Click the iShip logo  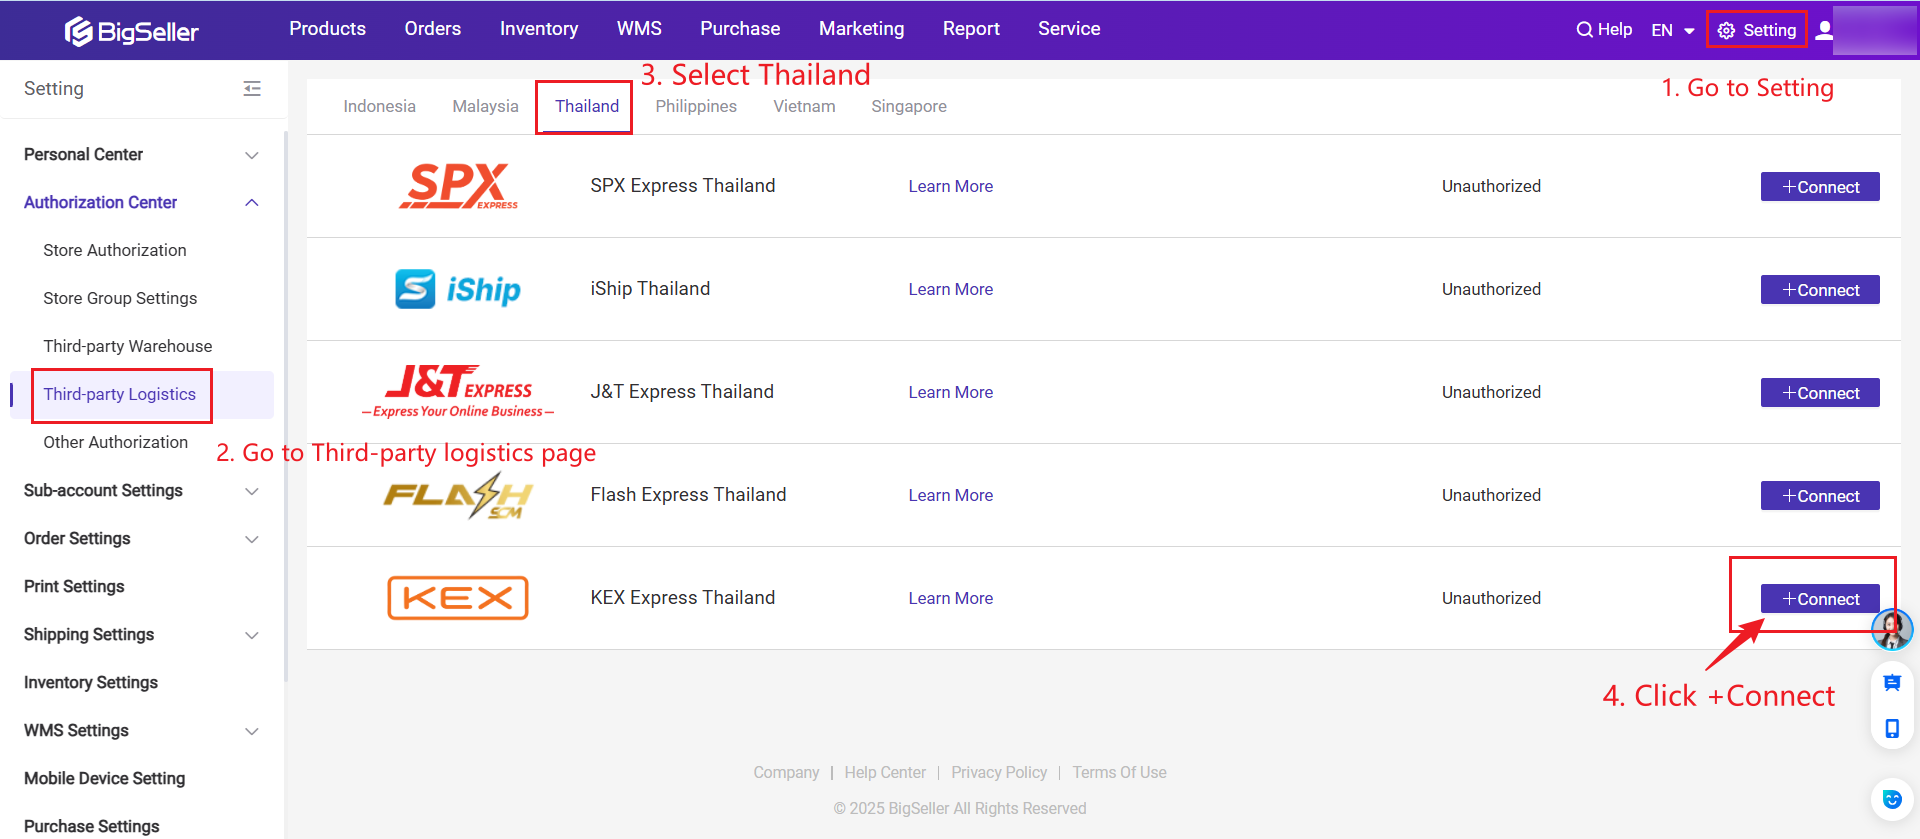(458, 289)
